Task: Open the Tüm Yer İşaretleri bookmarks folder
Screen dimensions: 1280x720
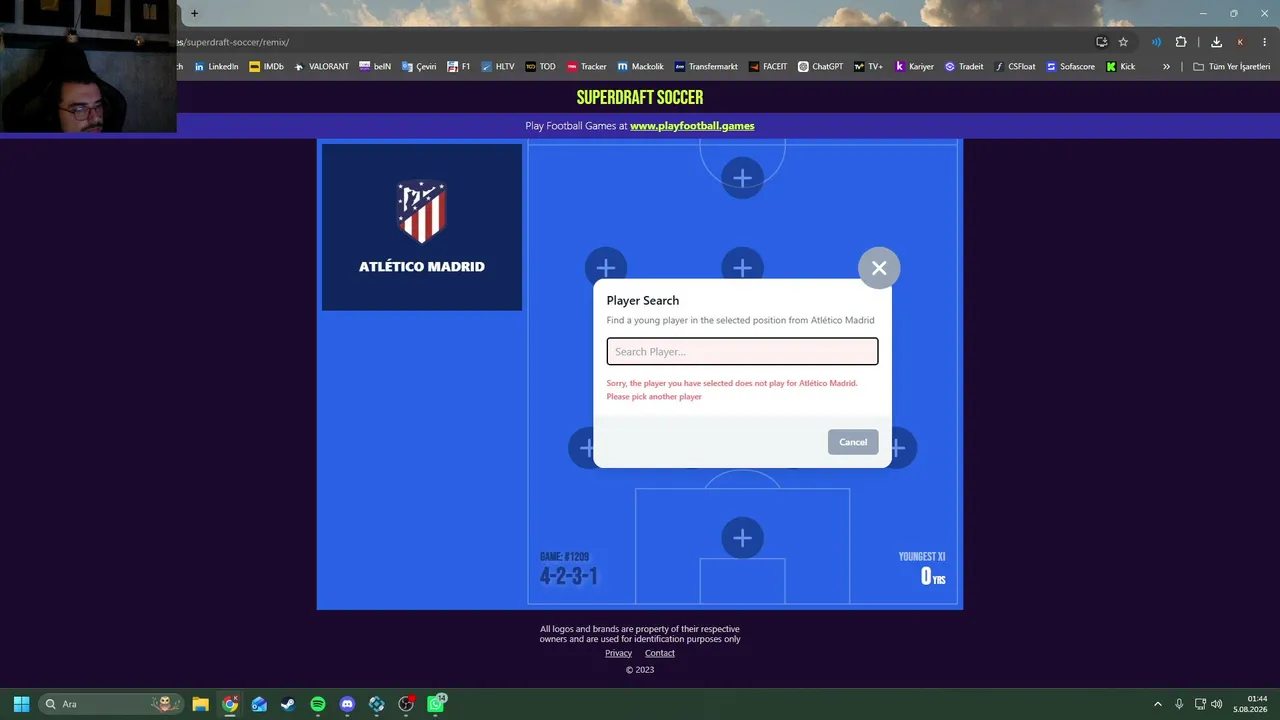Action: (1232, 67)
